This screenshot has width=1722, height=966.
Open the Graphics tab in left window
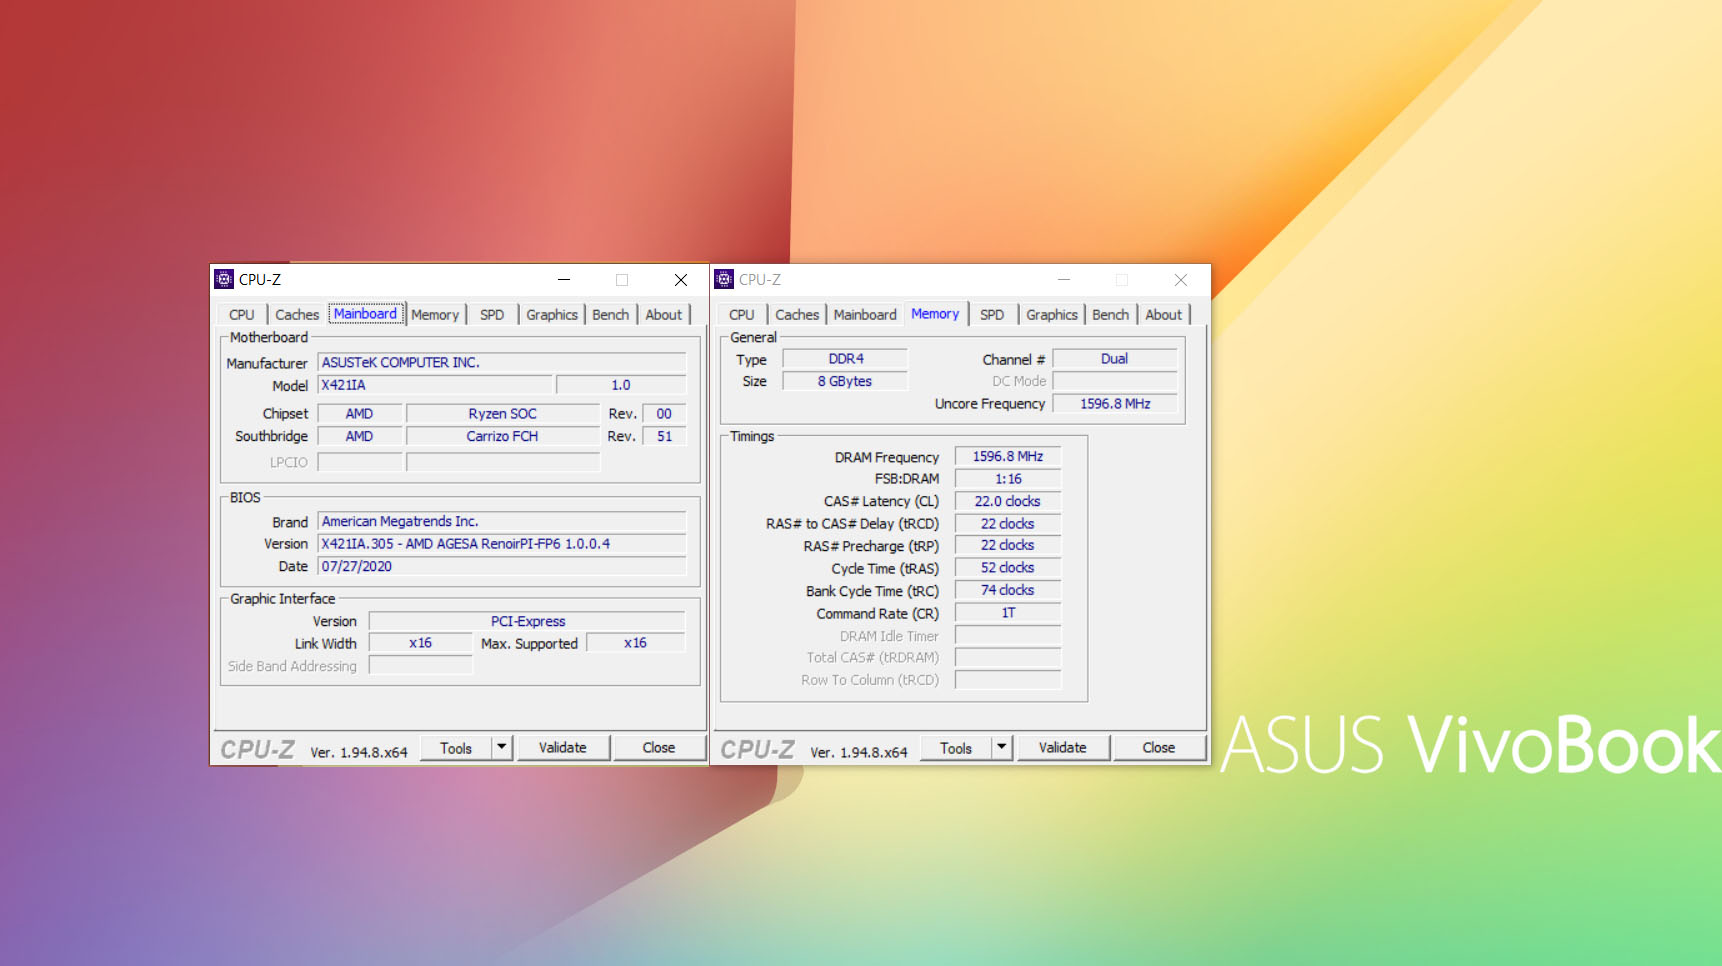[552, 314]
